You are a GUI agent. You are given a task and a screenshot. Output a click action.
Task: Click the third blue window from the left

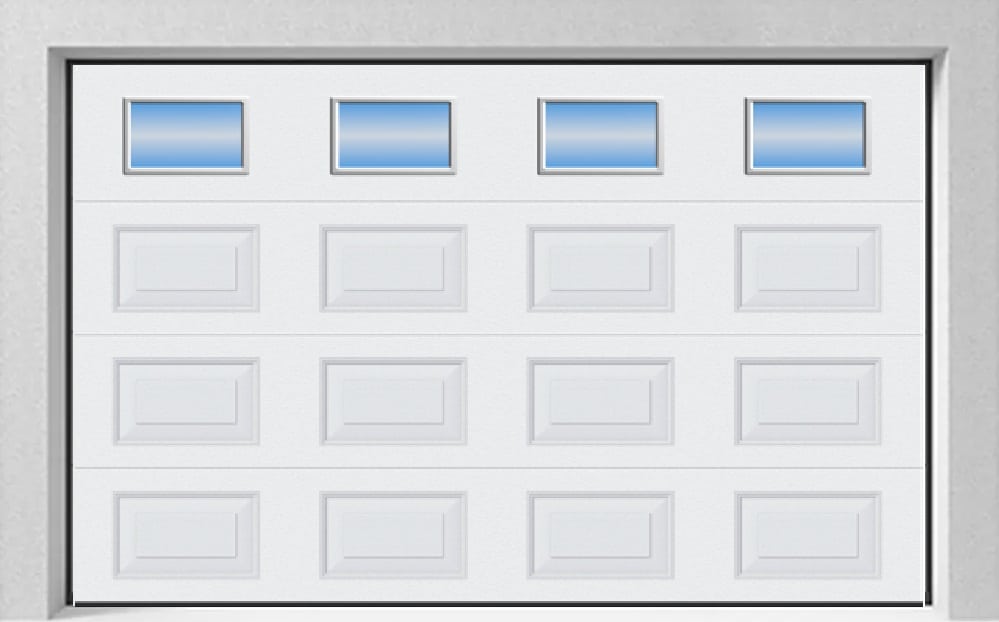click(x=601, y=136)
